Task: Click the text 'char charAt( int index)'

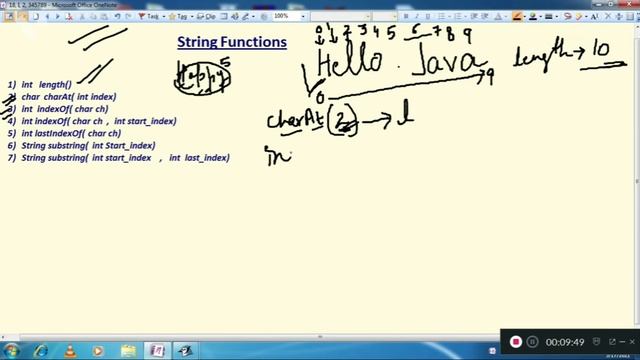Action: tap(69, 97)
